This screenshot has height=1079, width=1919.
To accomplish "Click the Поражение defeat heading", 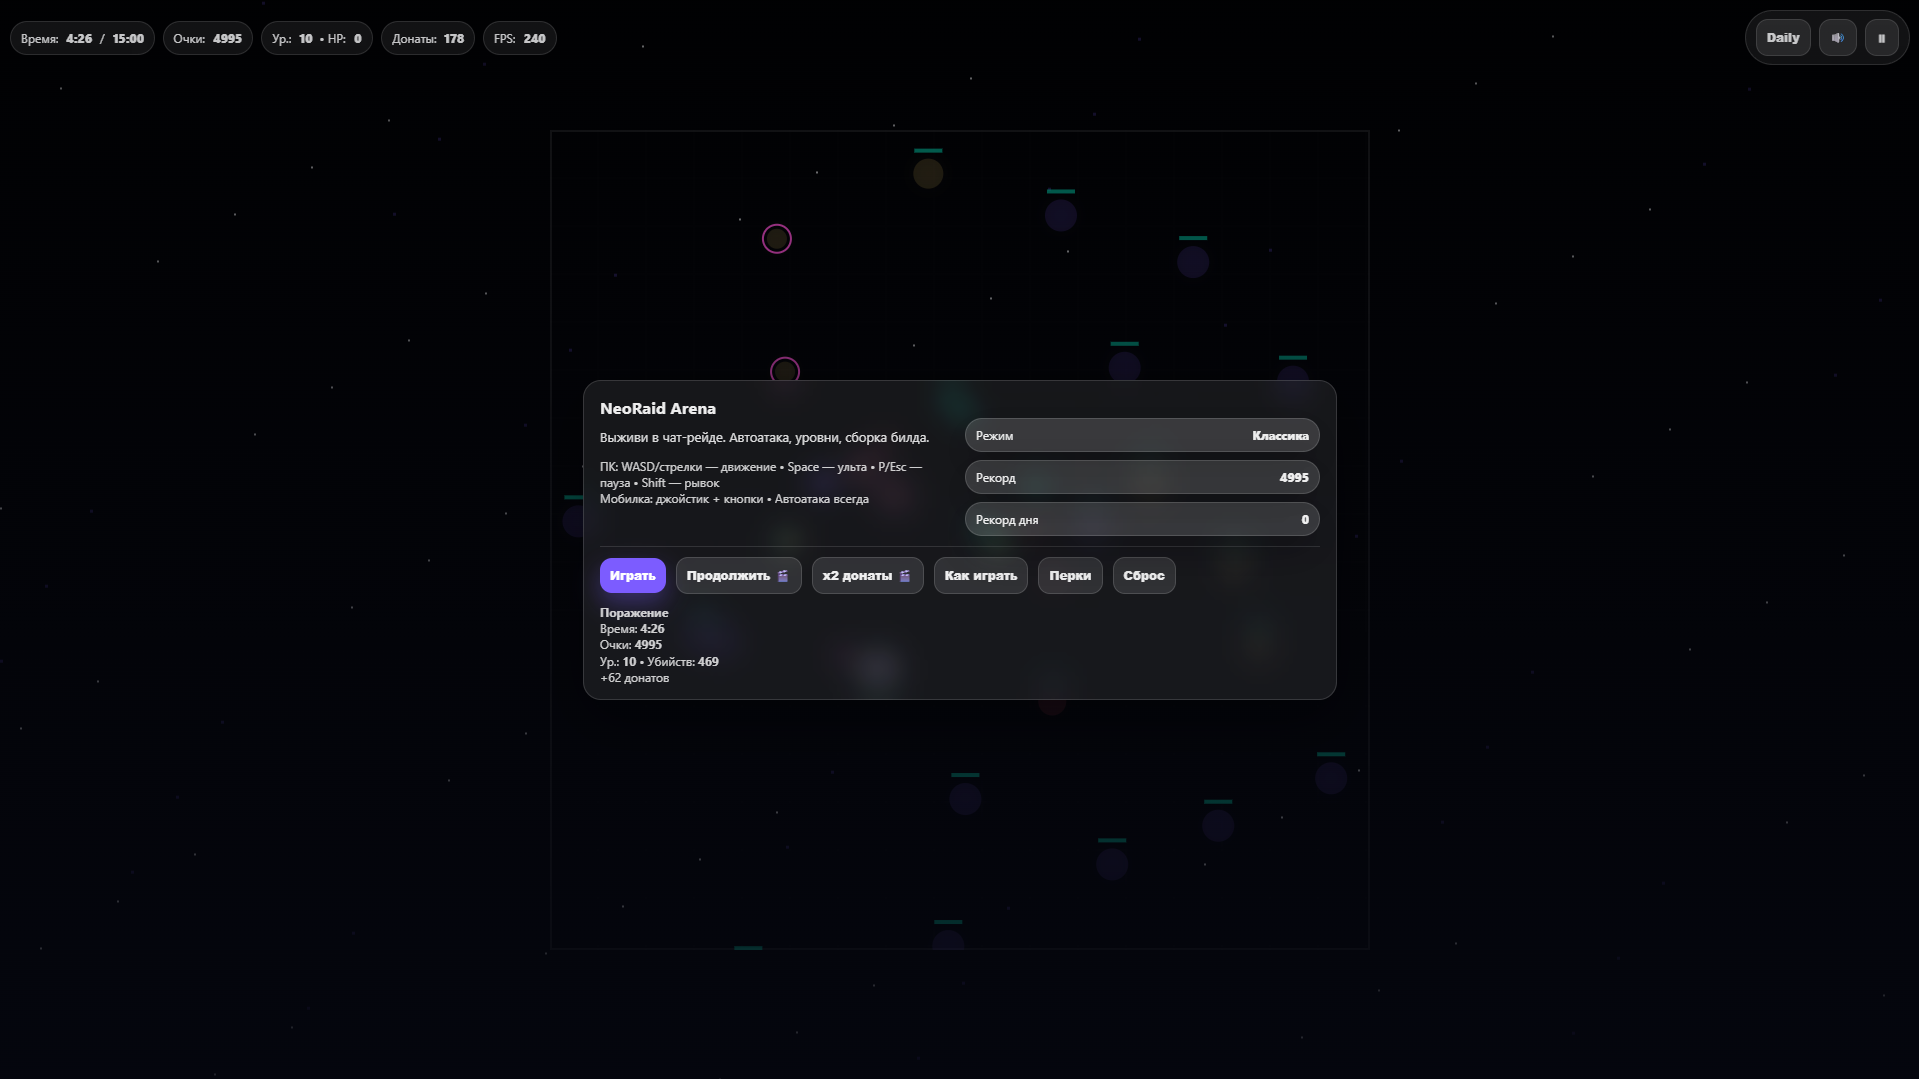I will [634, 613].
